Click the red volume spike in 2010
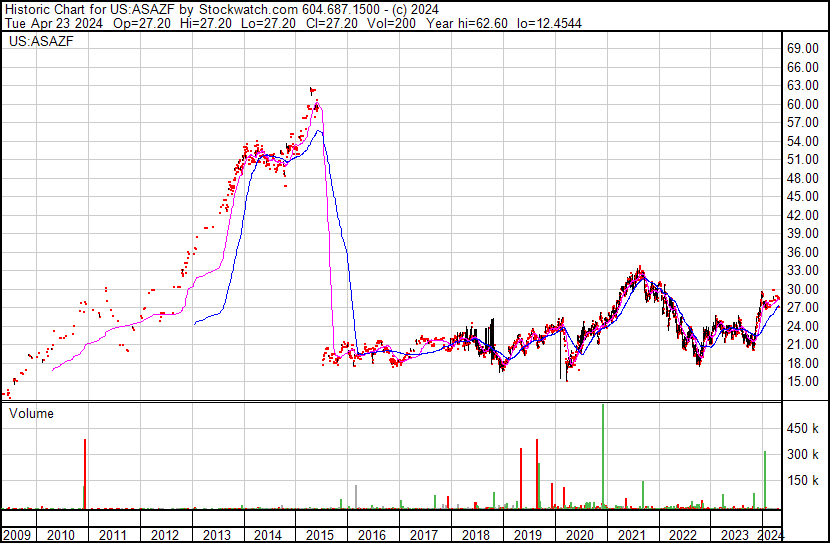This screenshot has height=543, width=830. [85, 474]
